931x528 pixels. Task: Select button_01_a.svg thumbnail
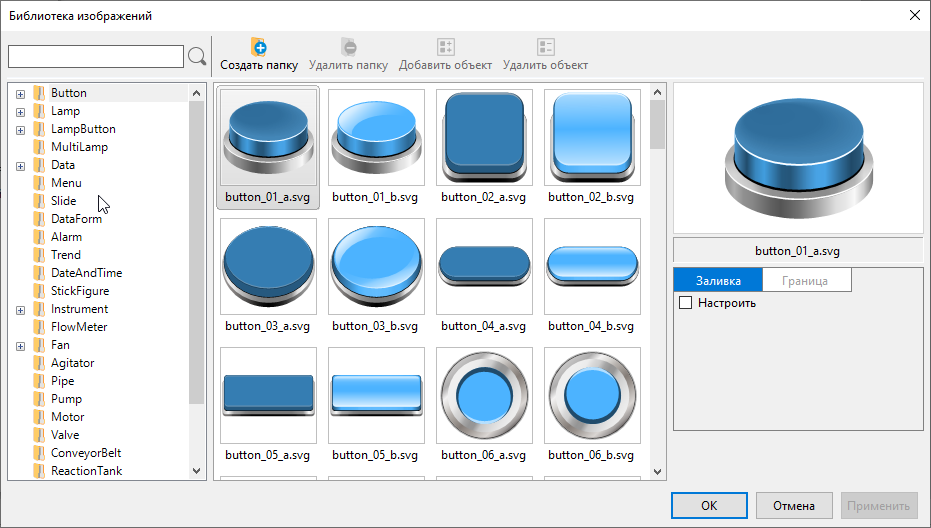click(x=268, y=137)
